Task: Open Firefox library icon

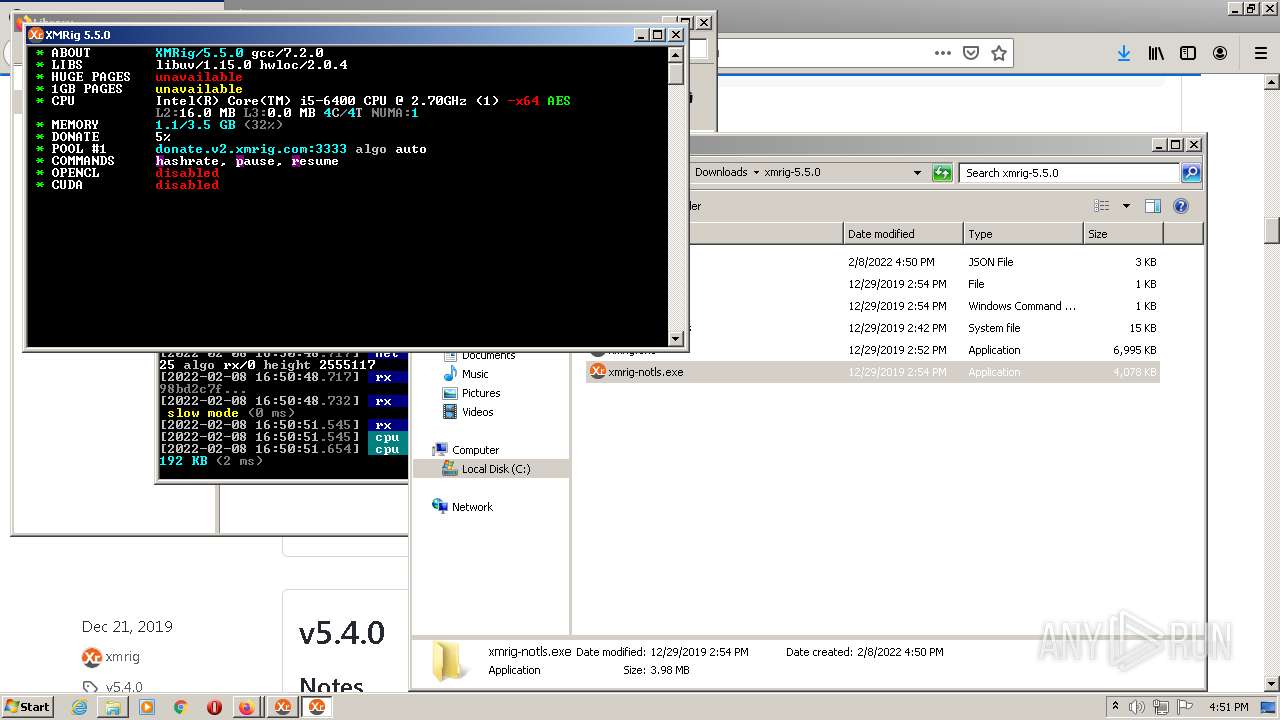Action: (x=1156, y=53)
